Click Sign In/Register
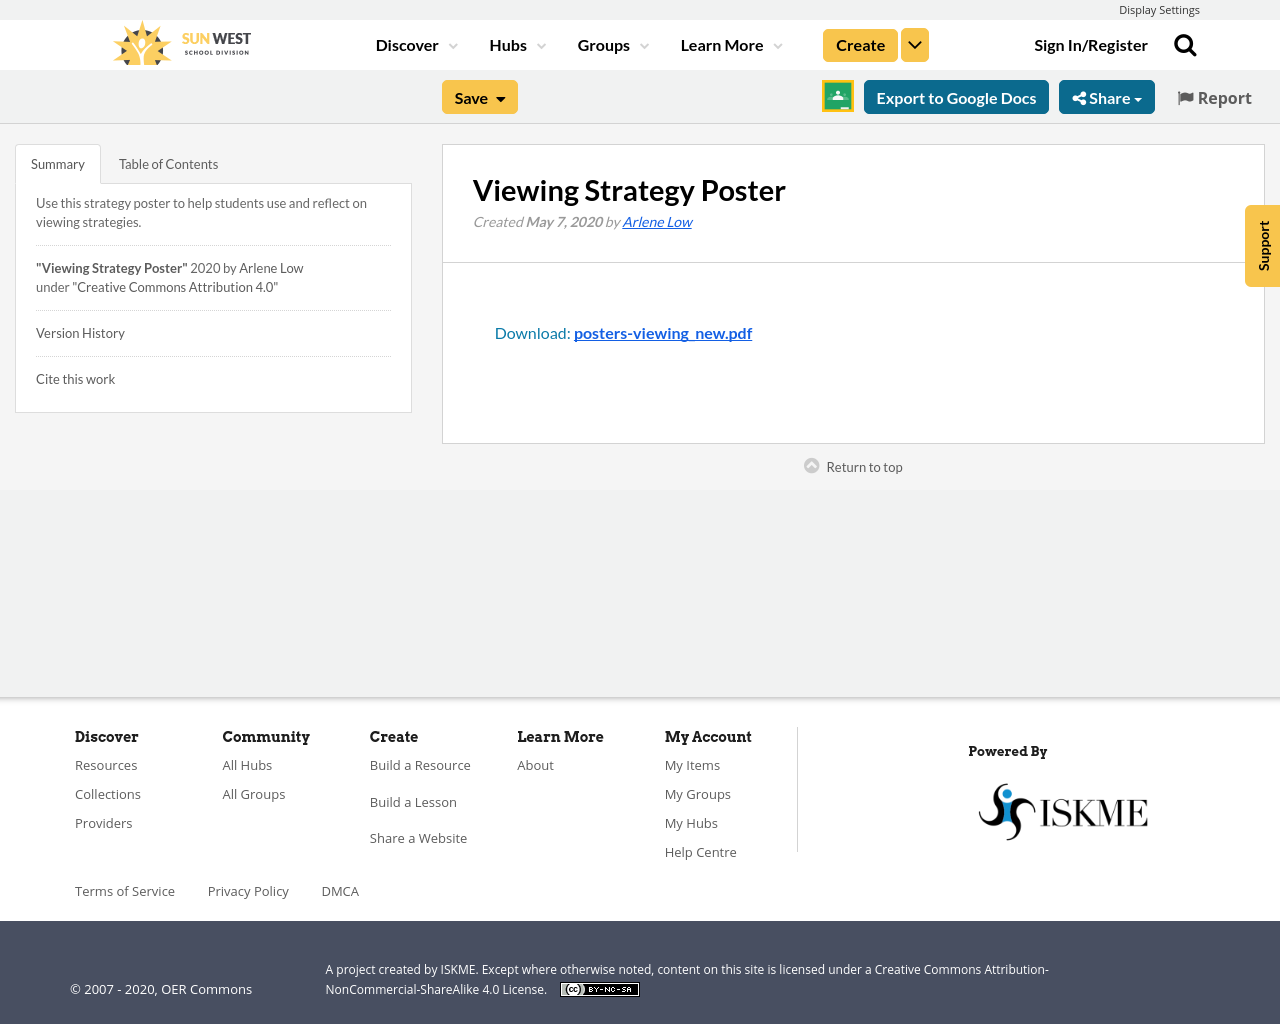1280x1024 pixels. click(1091, 44)
